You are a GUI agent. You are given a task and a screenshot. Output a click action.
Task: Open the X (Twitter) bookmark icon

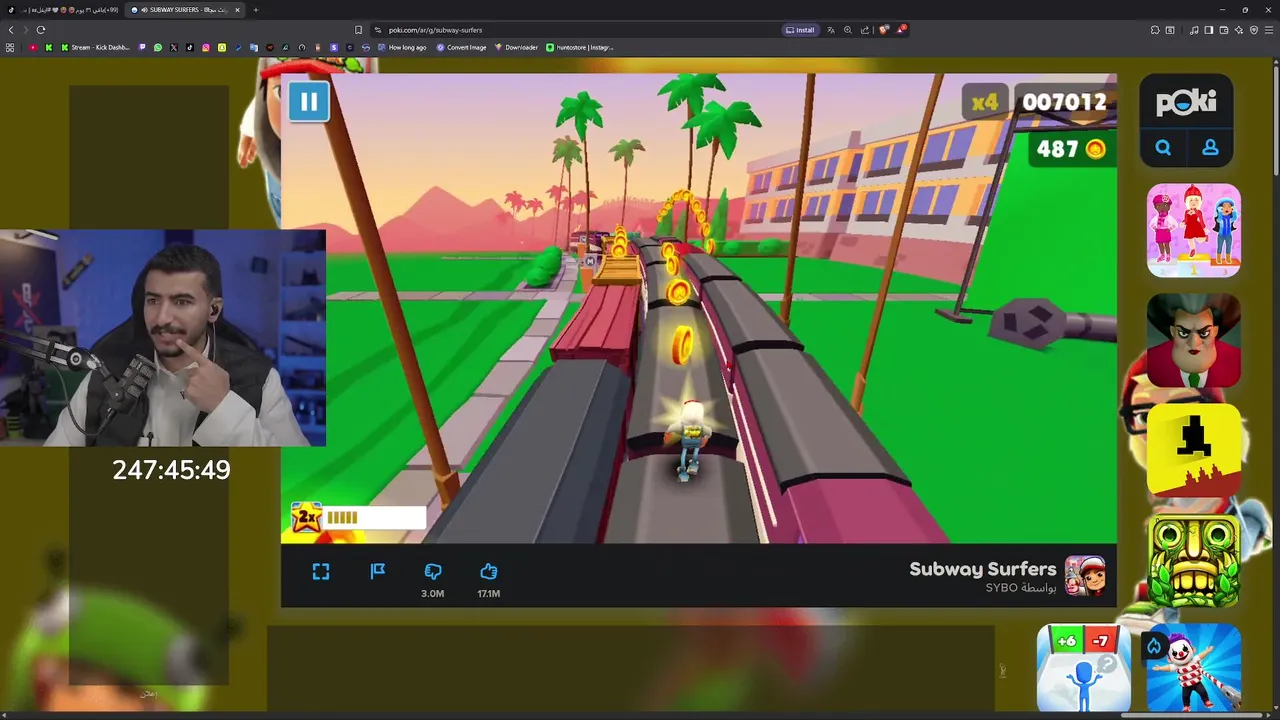point(174,47)
